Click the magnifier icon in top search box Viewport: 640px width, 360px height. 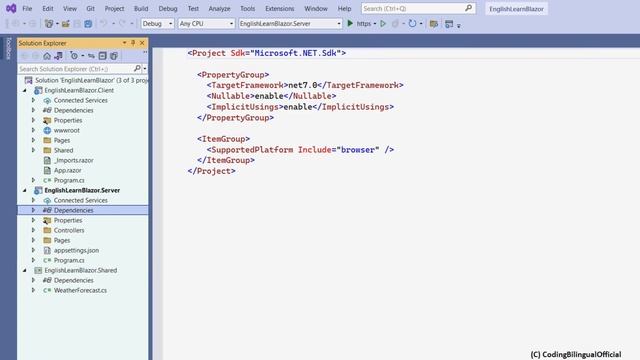(469, 8)
